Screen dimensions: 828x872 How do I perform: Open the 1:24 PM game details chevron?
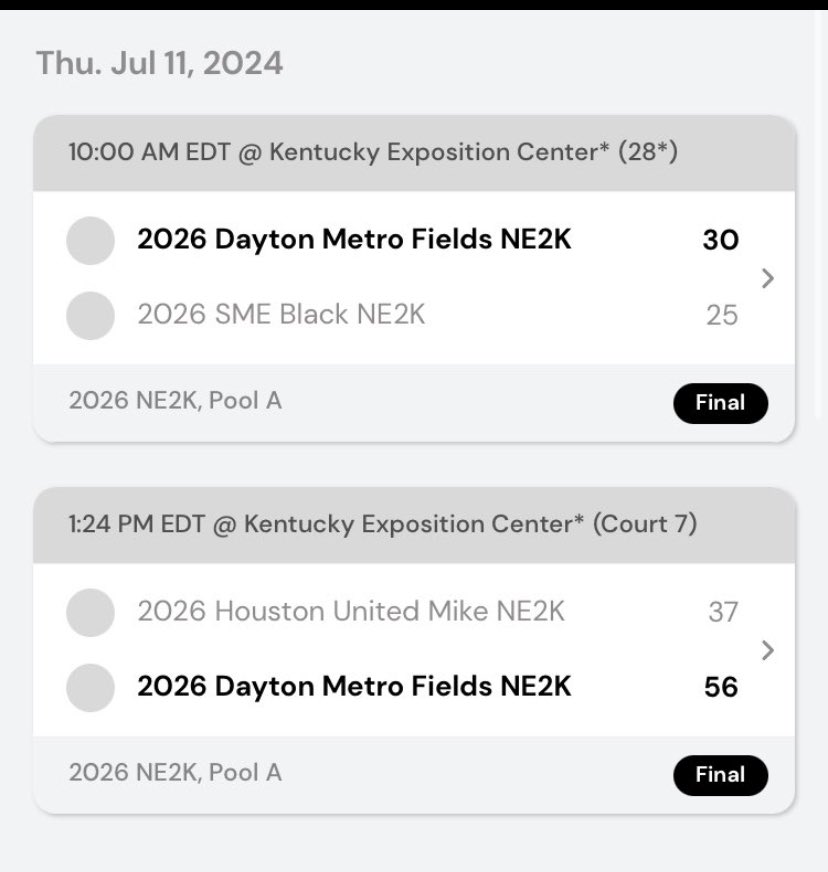coord(767,650)
